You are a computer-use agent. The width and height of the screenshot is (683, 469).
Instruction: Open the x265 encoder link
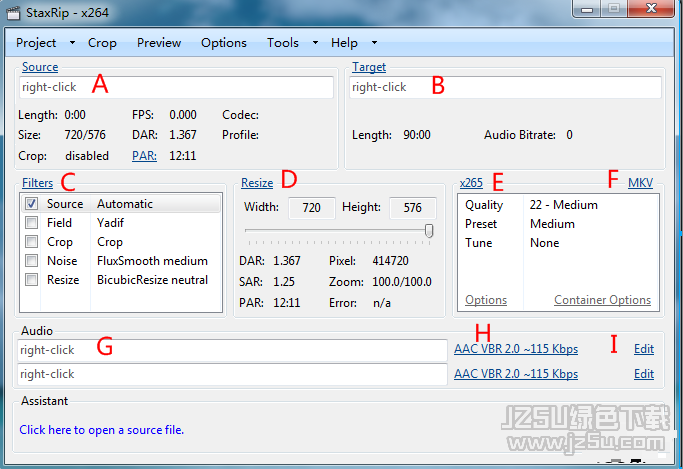[x=471, y=183]
